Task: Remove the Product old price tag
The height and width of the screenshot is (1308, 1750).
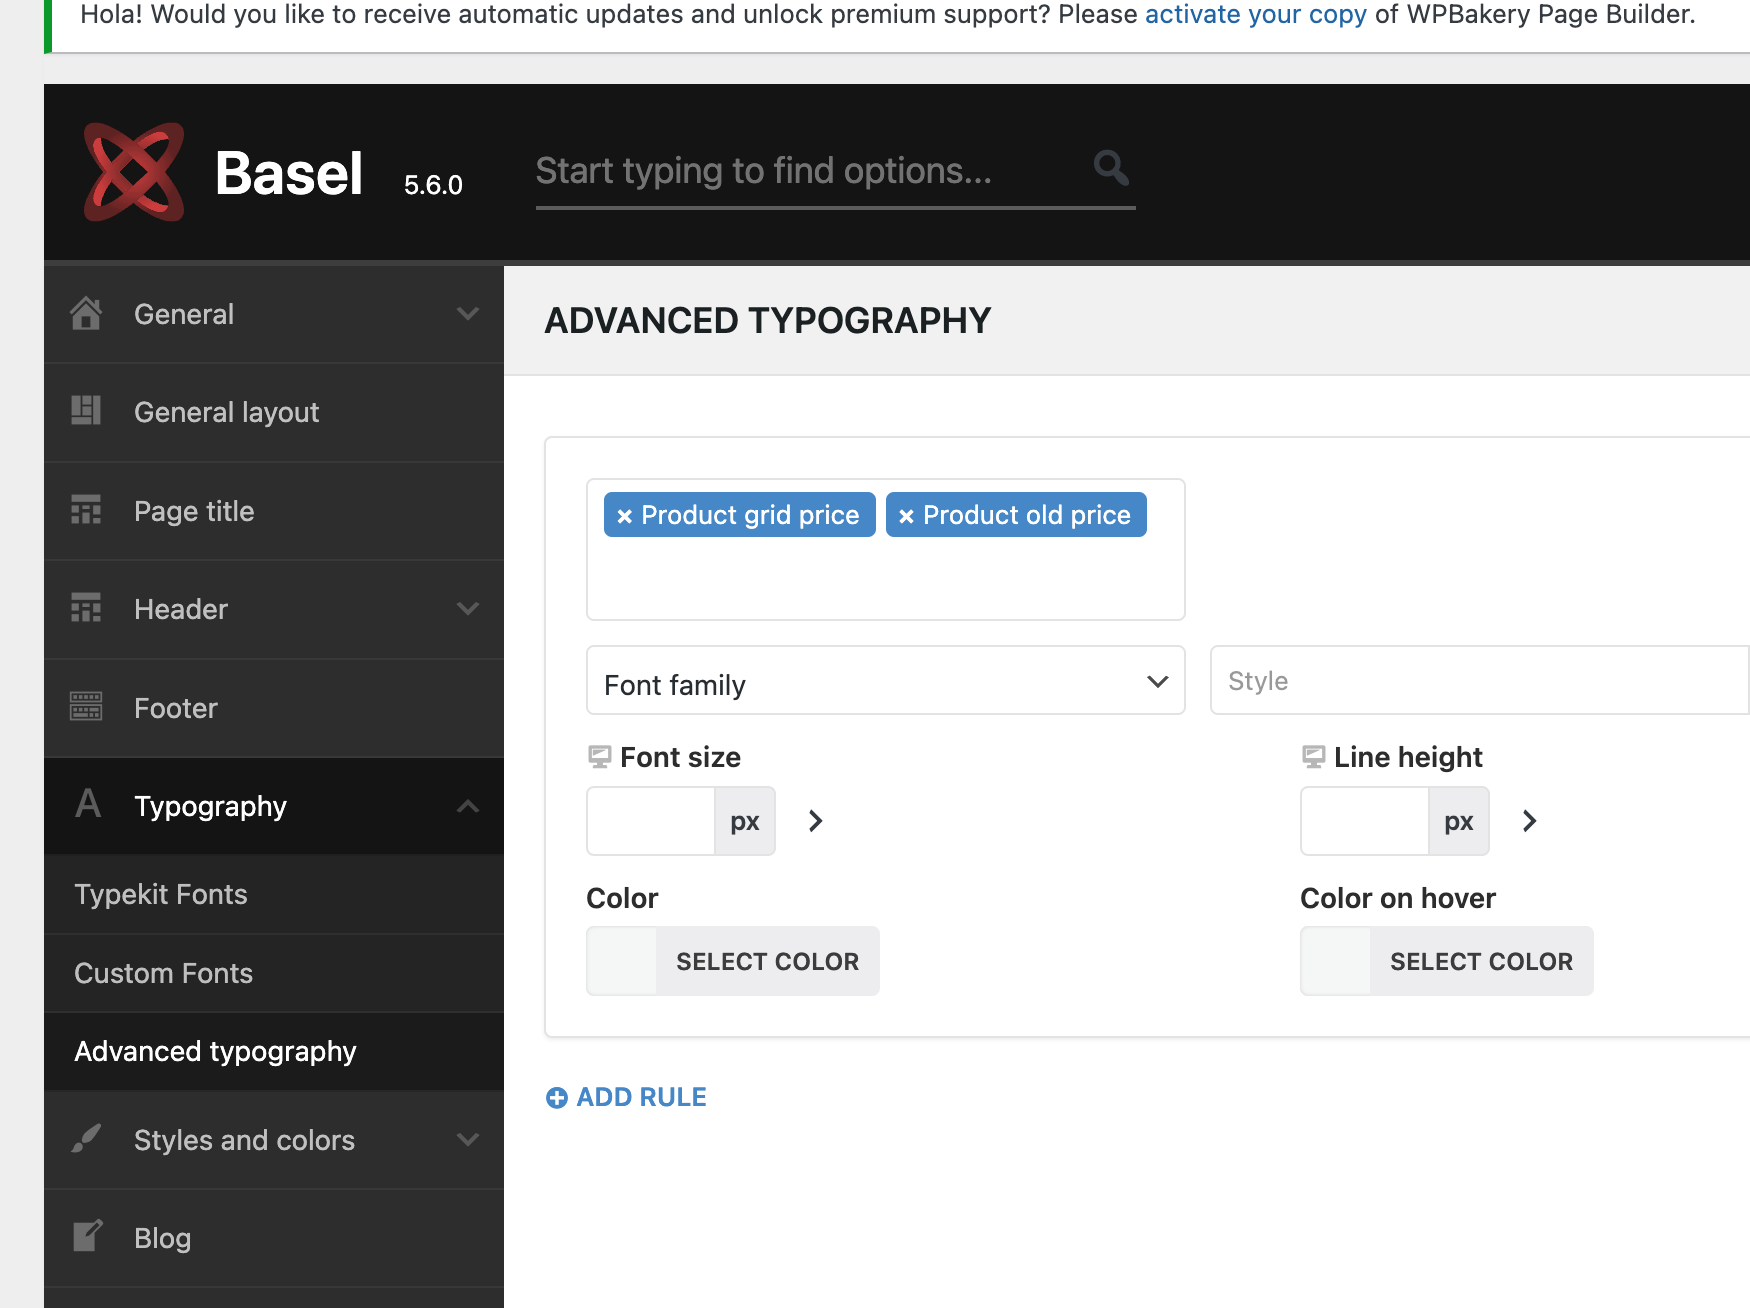Action: [x=906, y=516]
